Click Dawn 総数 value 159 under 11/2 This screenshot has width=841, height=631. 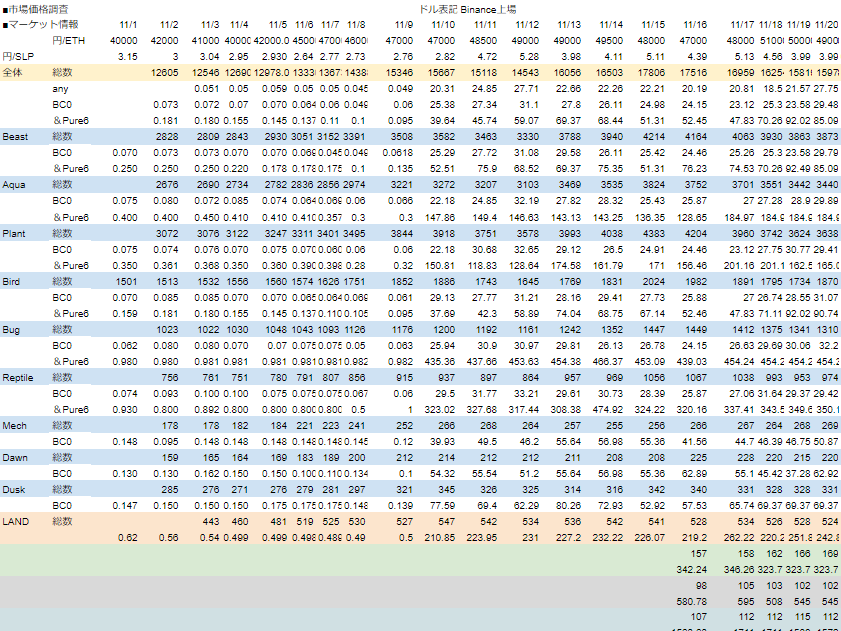click(x=170, y=459)
